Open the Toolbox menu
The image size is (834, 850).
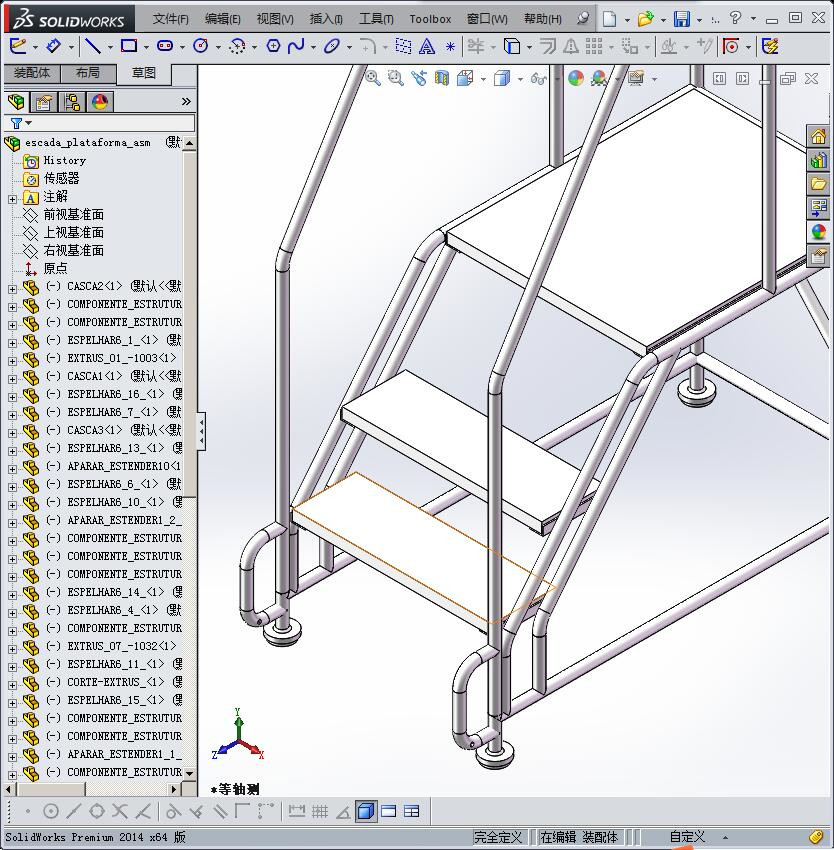point(430,19)
